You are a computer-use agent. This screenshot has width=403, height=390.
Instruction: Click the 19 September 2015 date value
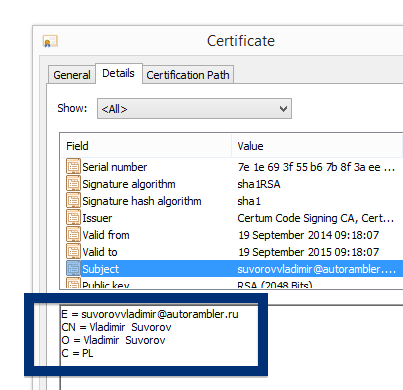click(x=308, y=252)
